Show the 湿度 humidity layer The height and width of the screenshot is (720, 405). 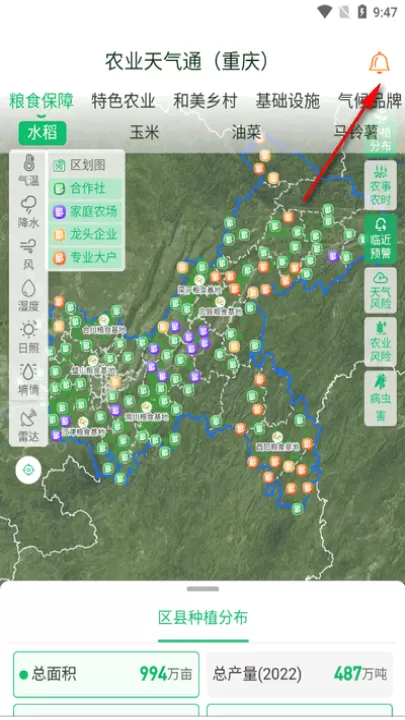point(28,296)
